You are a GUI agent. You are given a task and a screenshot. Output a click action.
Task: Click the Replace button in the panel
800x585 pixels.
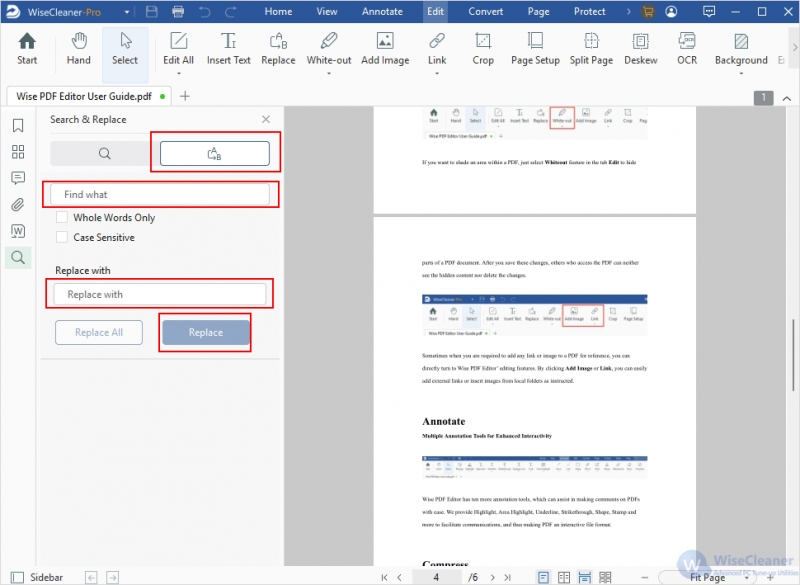point(206,333)
